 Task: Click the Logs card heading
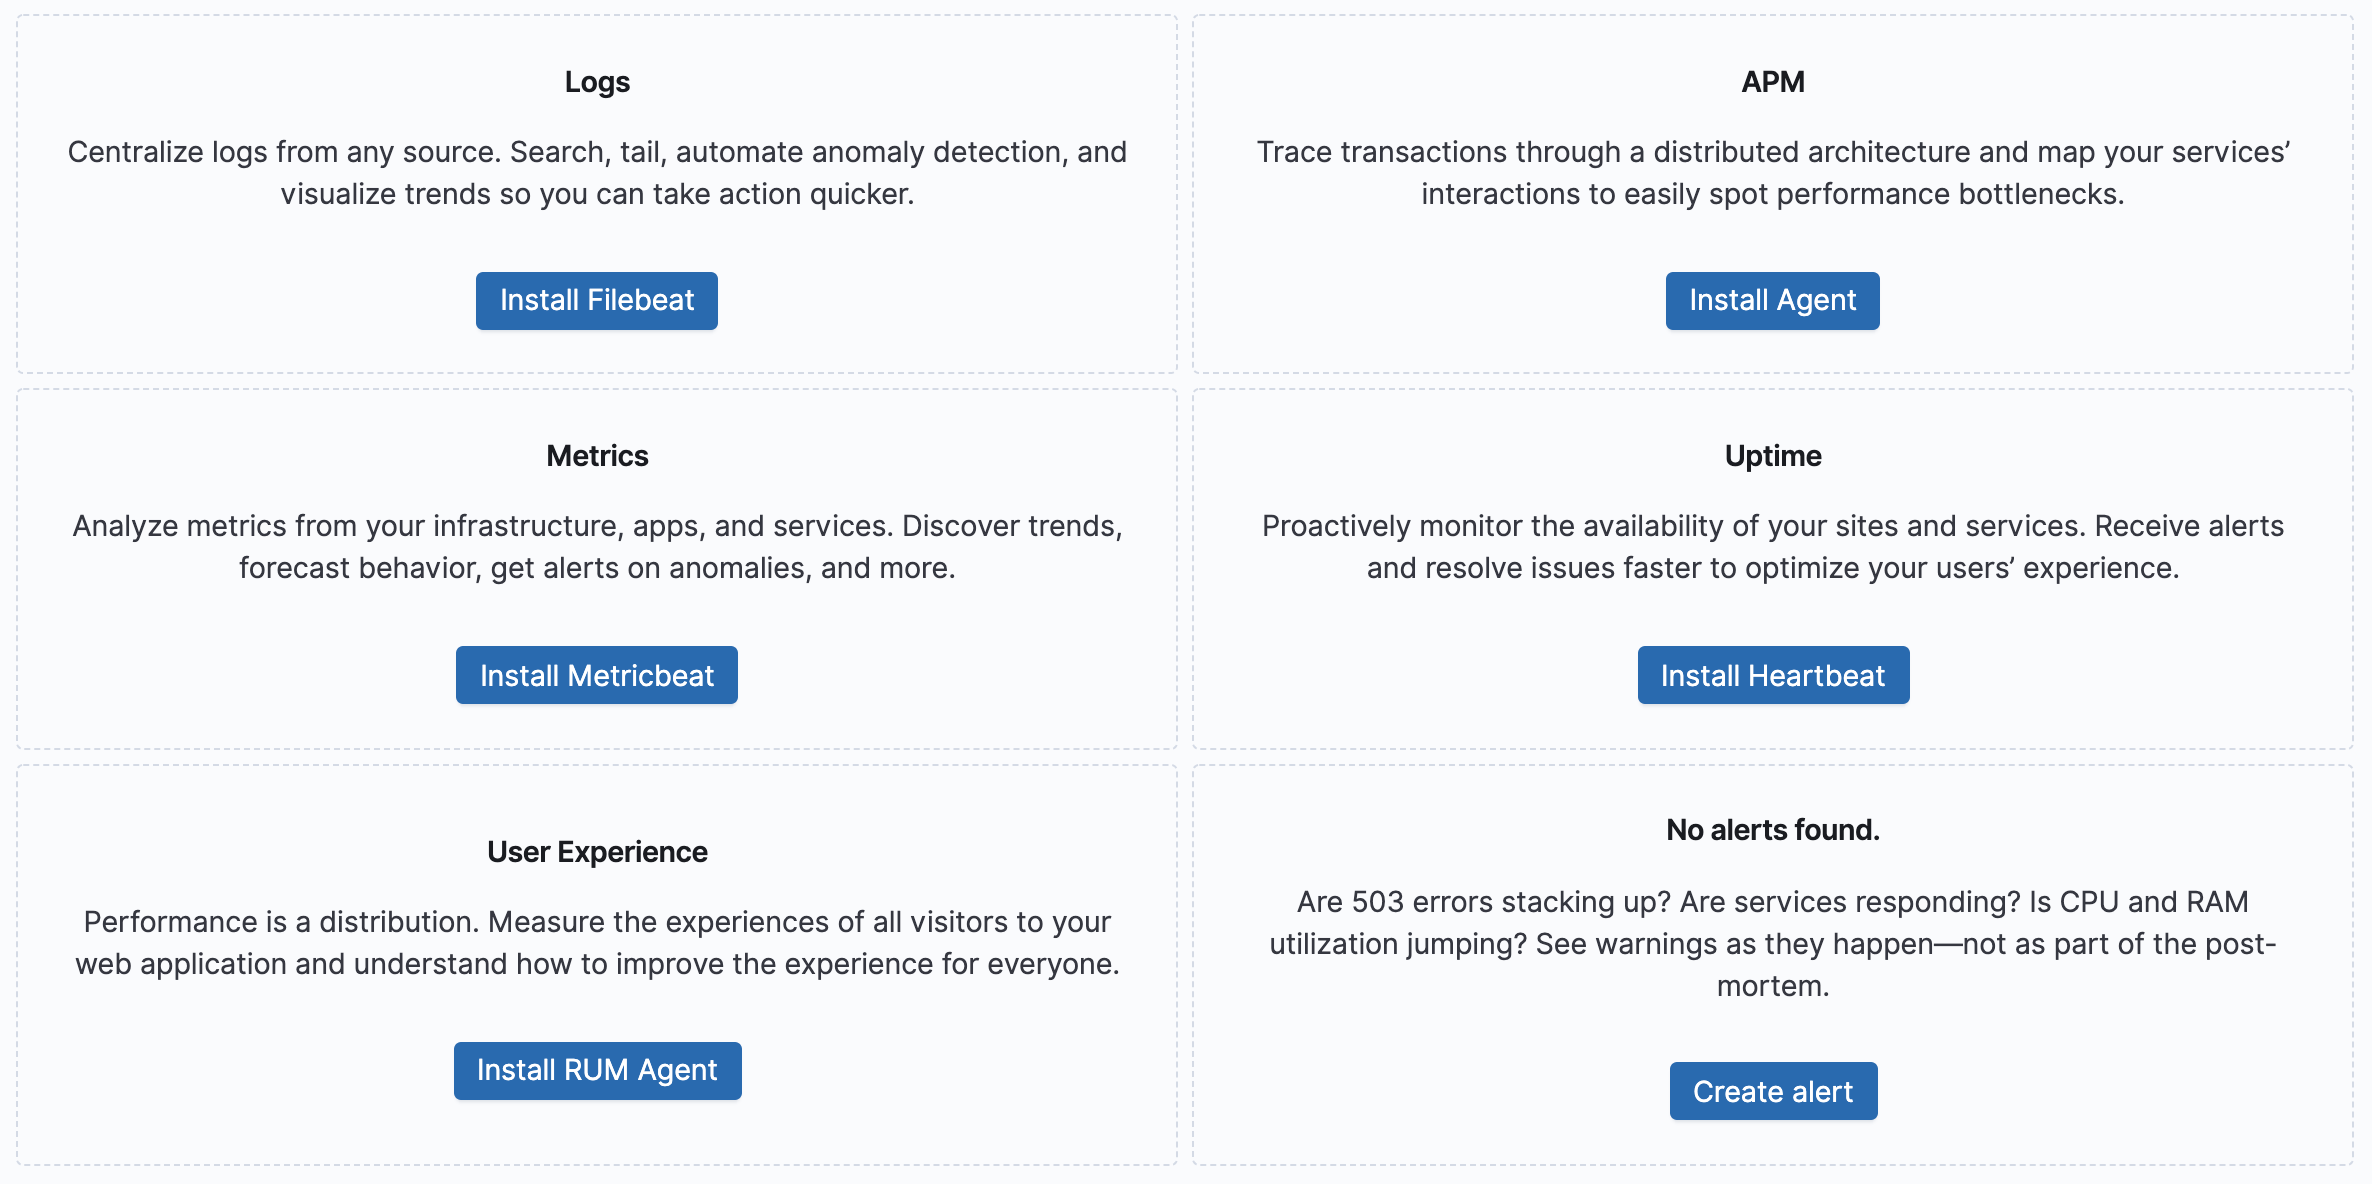597,82
